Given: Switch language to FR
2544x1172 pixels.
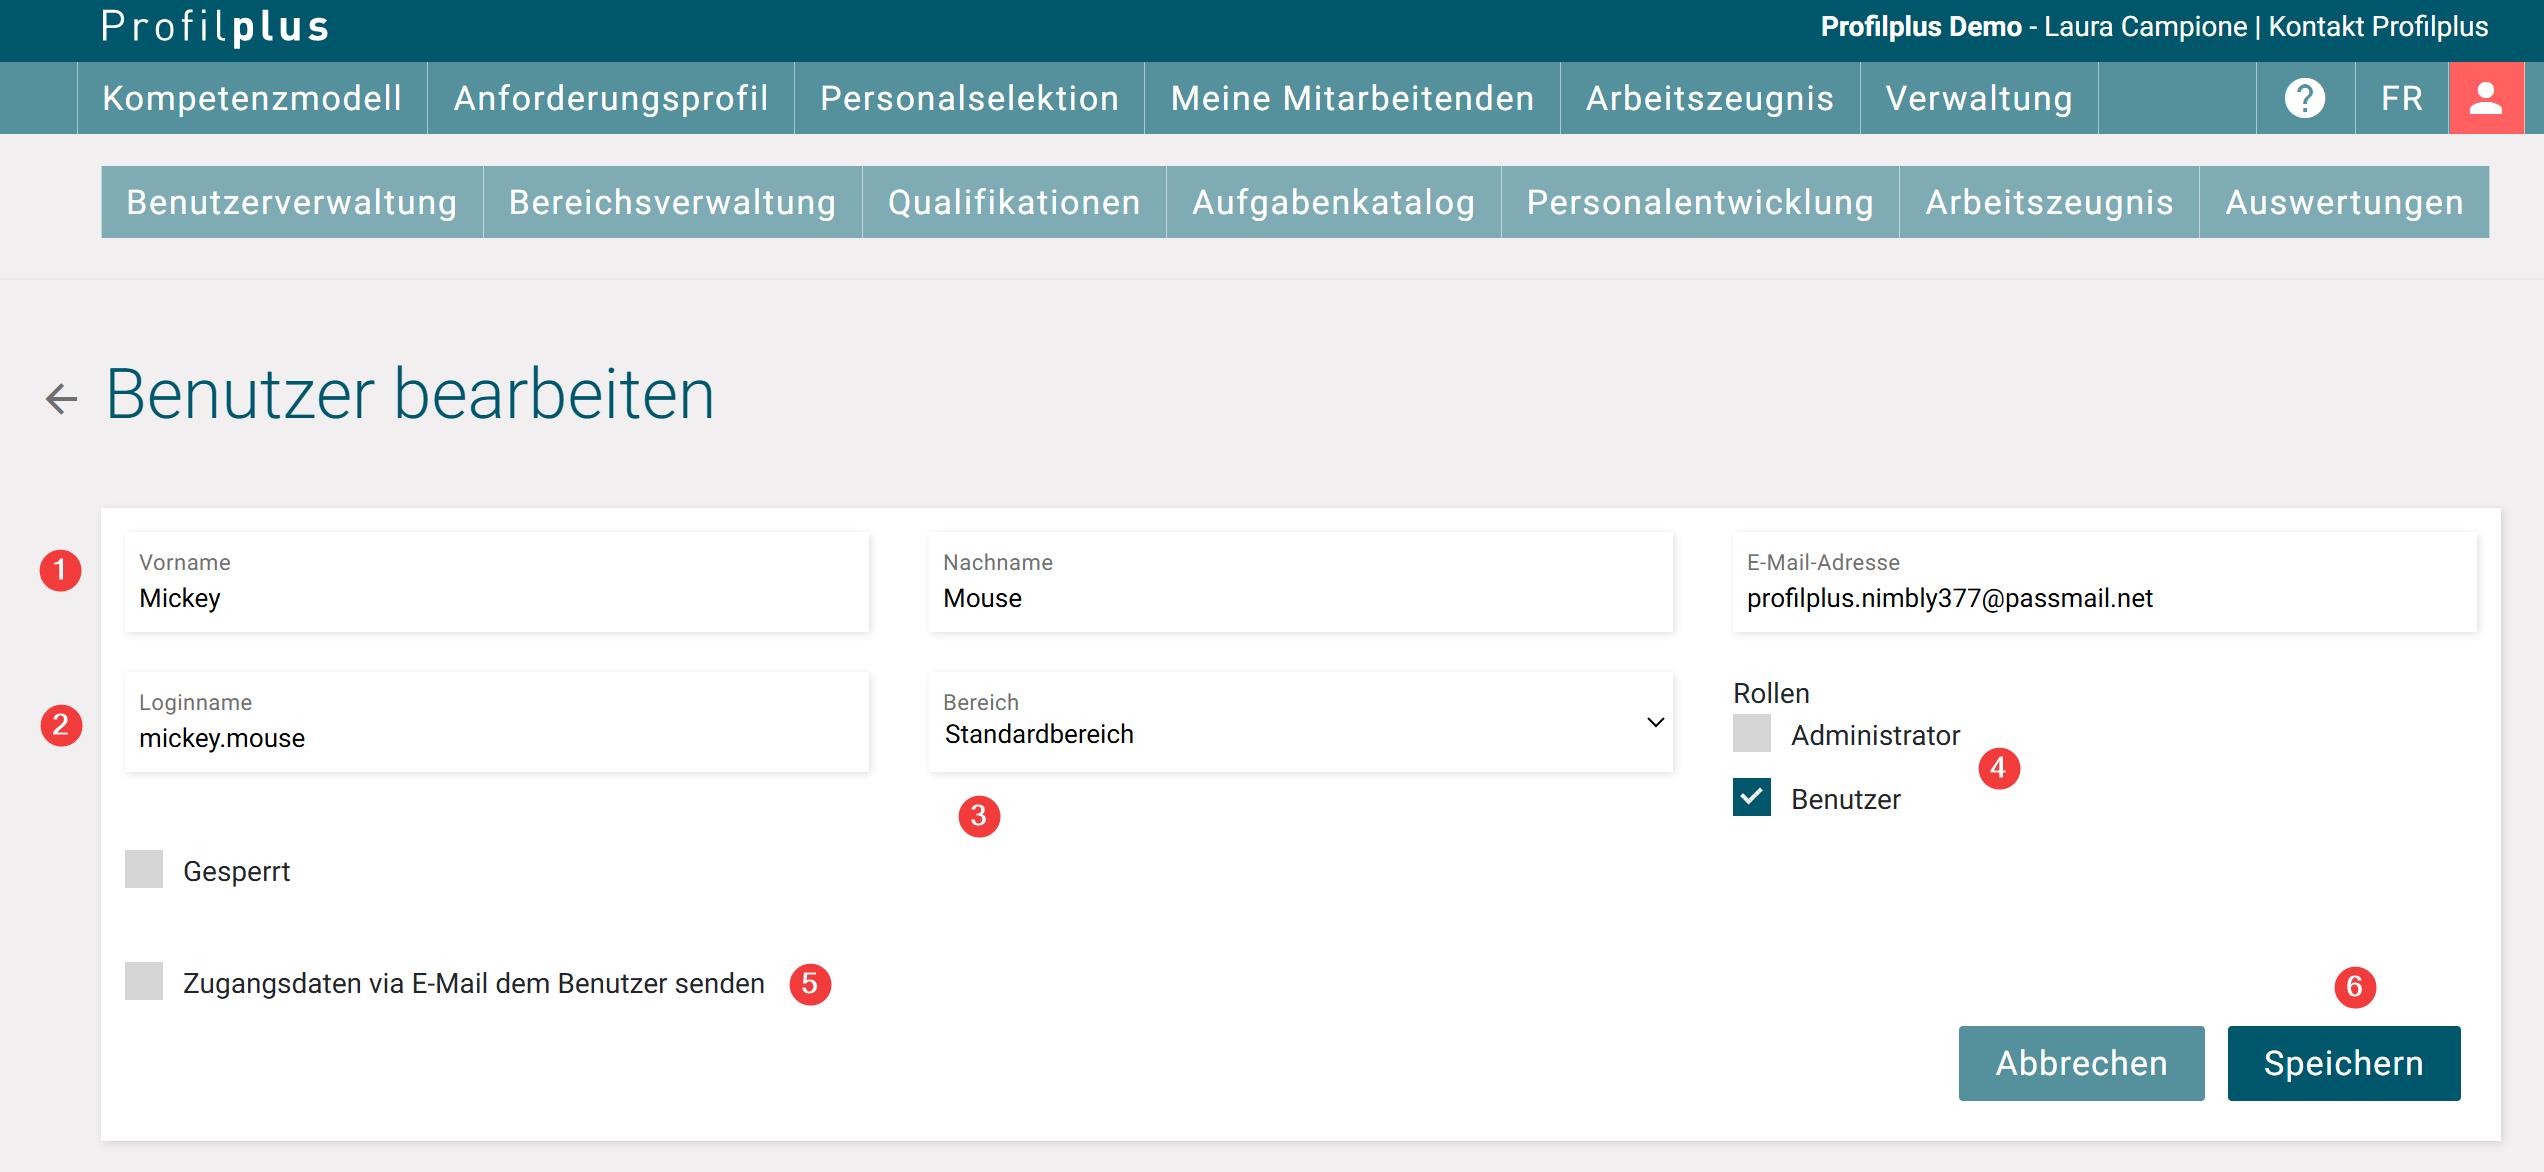Looking at the screenshot, I should click(2401, 98).
